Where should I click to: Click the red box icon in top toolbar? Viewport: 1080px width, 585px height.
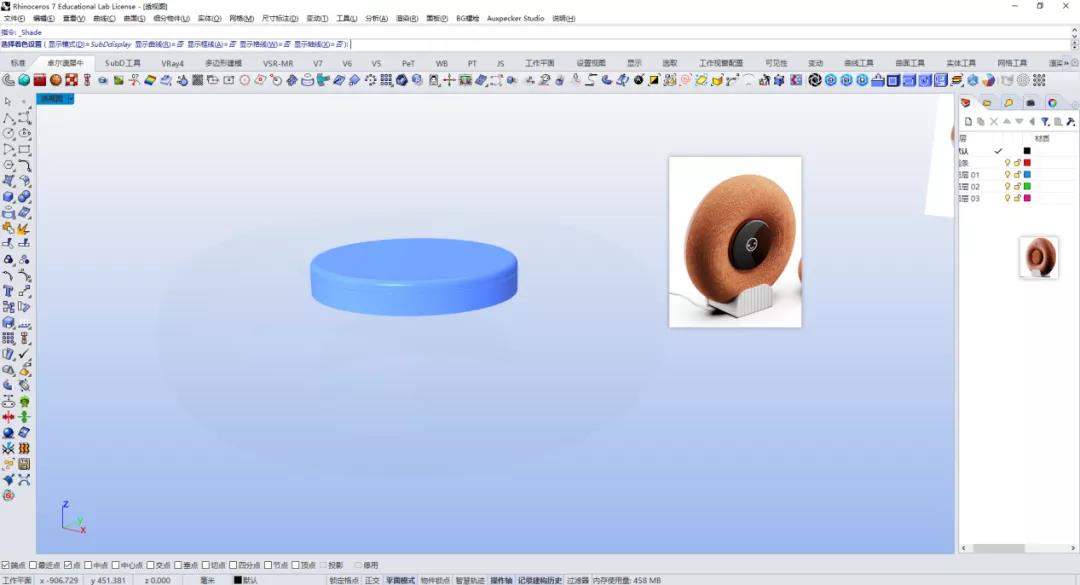coord(40,81)
